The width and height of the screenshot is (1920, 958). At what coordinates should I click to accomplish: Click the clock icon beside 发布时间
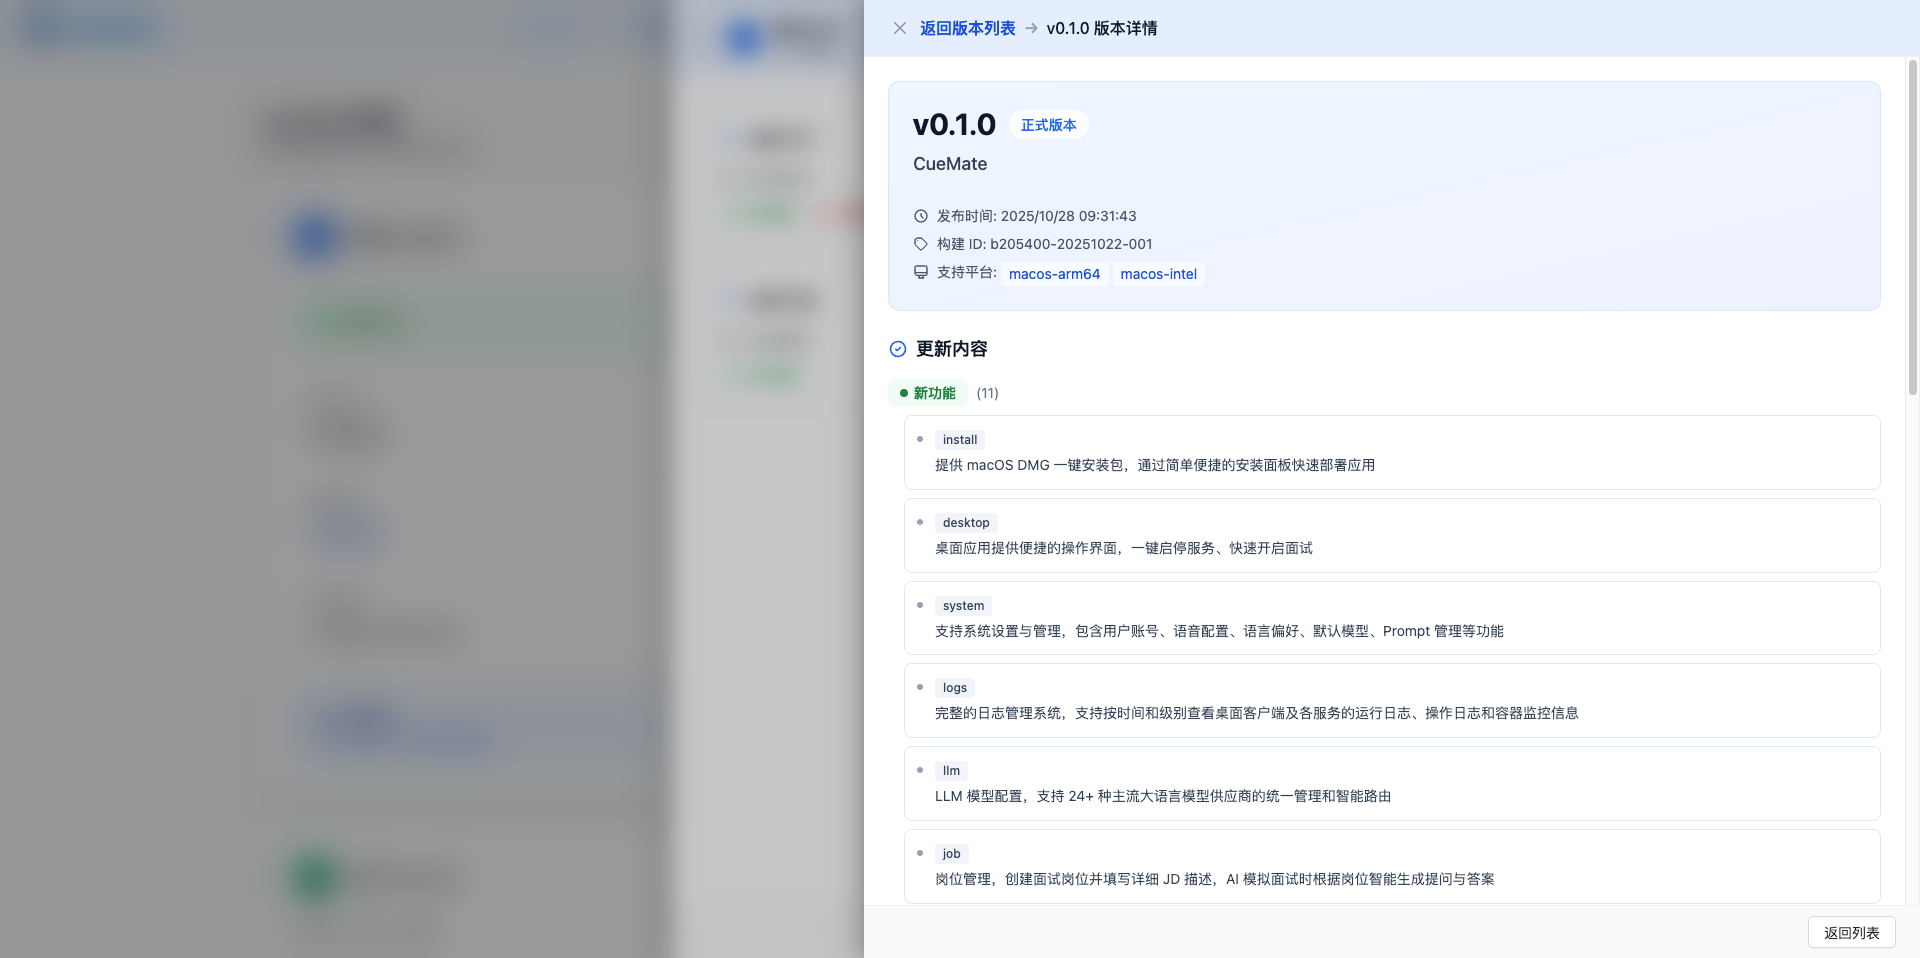point(921,216)
